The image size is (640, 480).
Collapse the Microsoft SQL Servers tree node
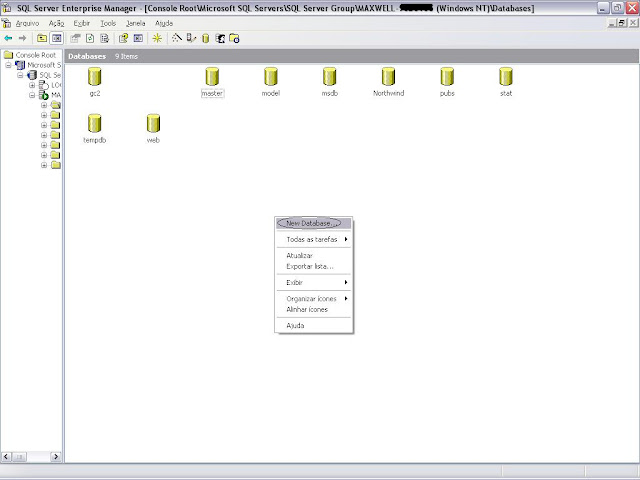(x=8, y=65)
